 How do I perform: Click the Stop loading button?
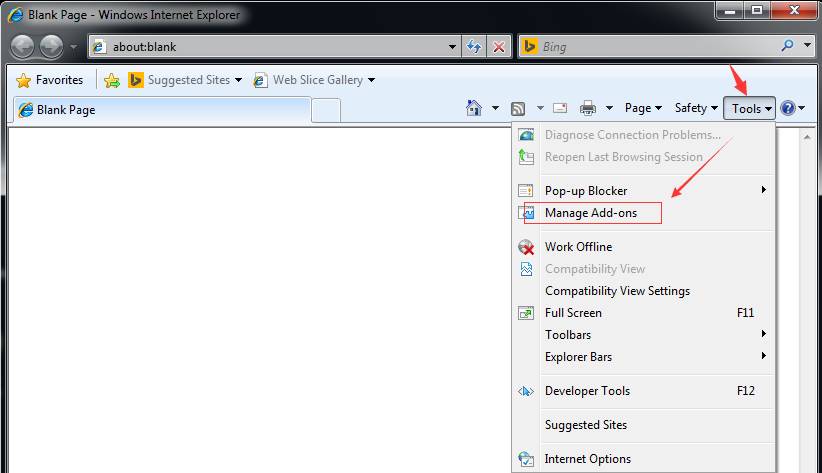pos(499,47)
